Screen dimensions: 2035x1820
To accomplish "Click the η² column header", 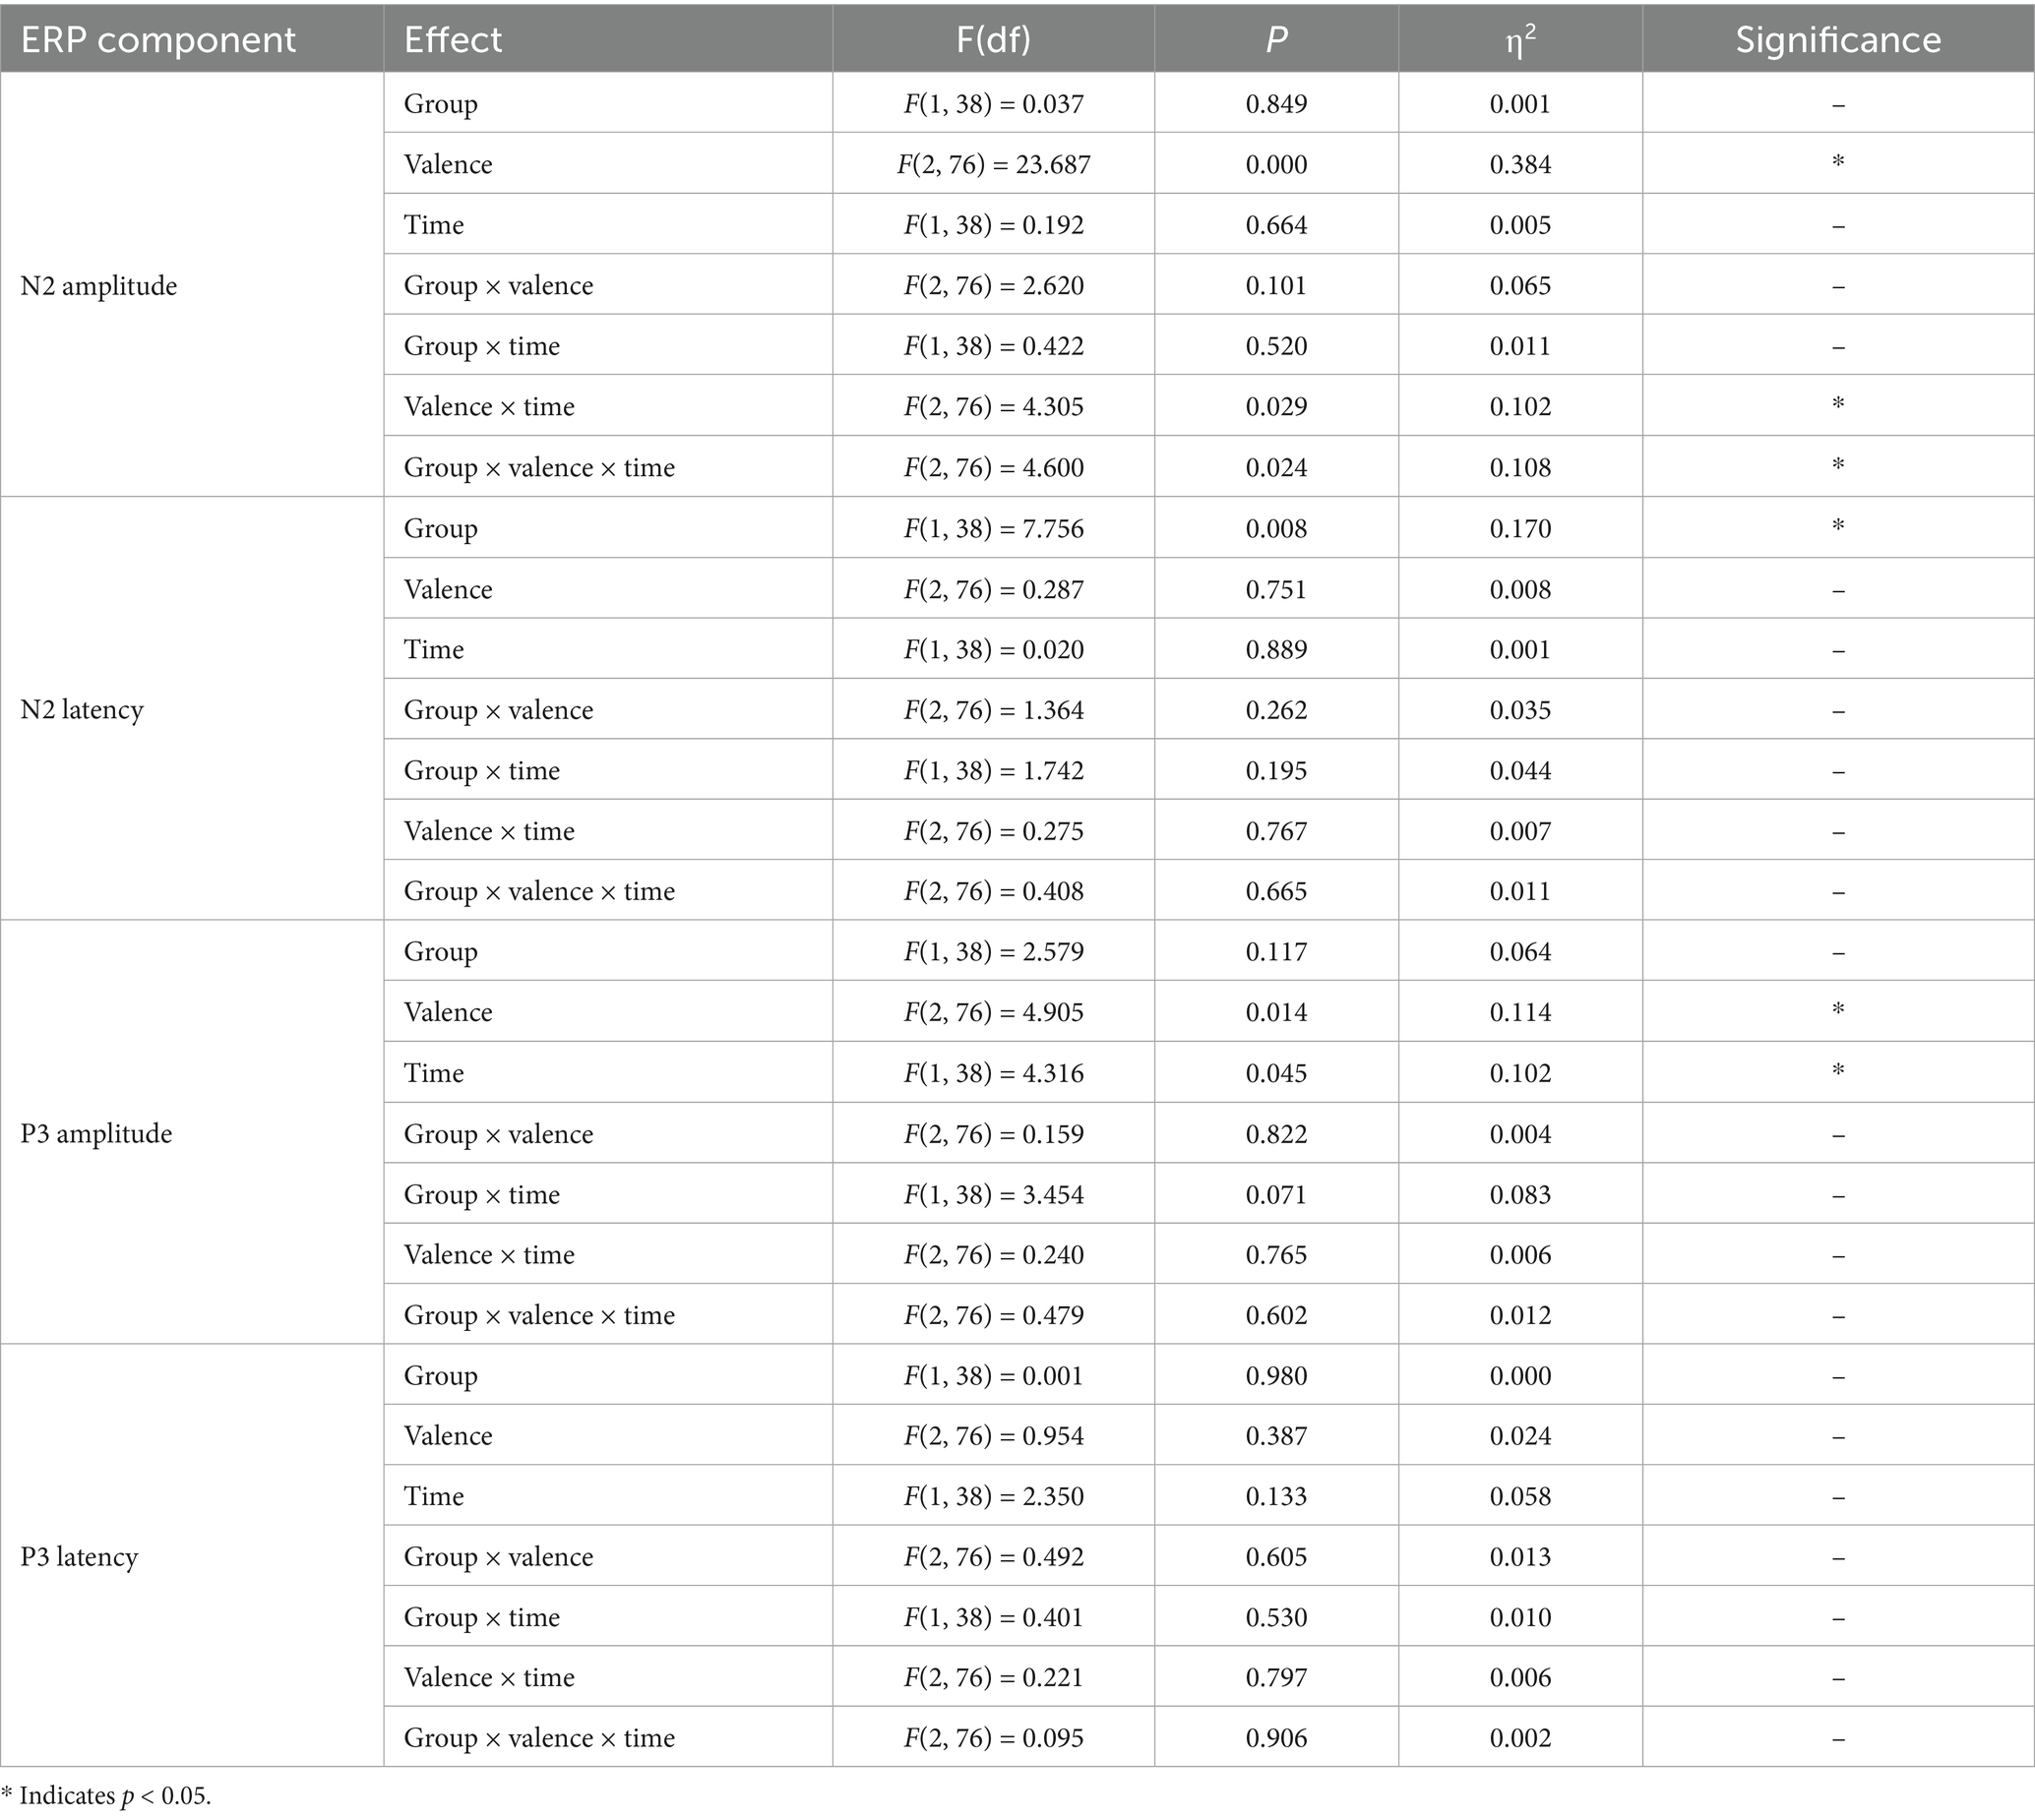I will pyautogui.click(x=1519, y=40).
